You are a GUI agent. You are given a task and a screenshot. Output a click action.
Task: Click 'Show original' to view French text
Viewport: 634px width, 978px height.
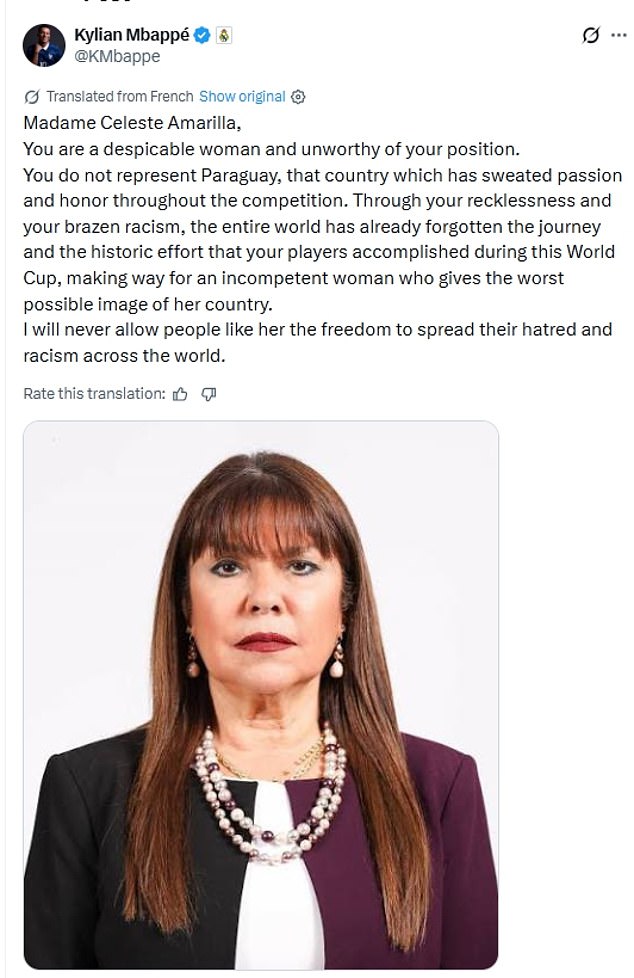tap(242, 97)
